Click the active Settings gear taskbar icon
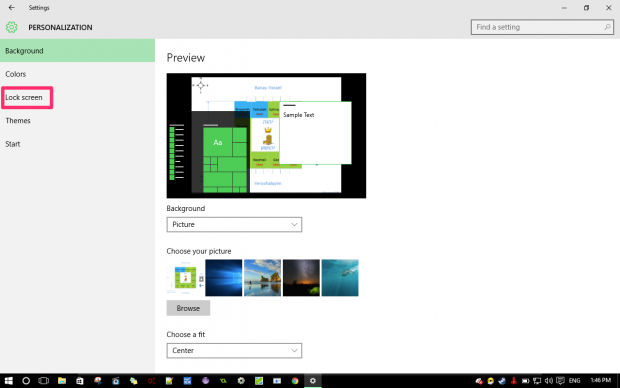The image size is (620, 388). (x=313, y=380)
